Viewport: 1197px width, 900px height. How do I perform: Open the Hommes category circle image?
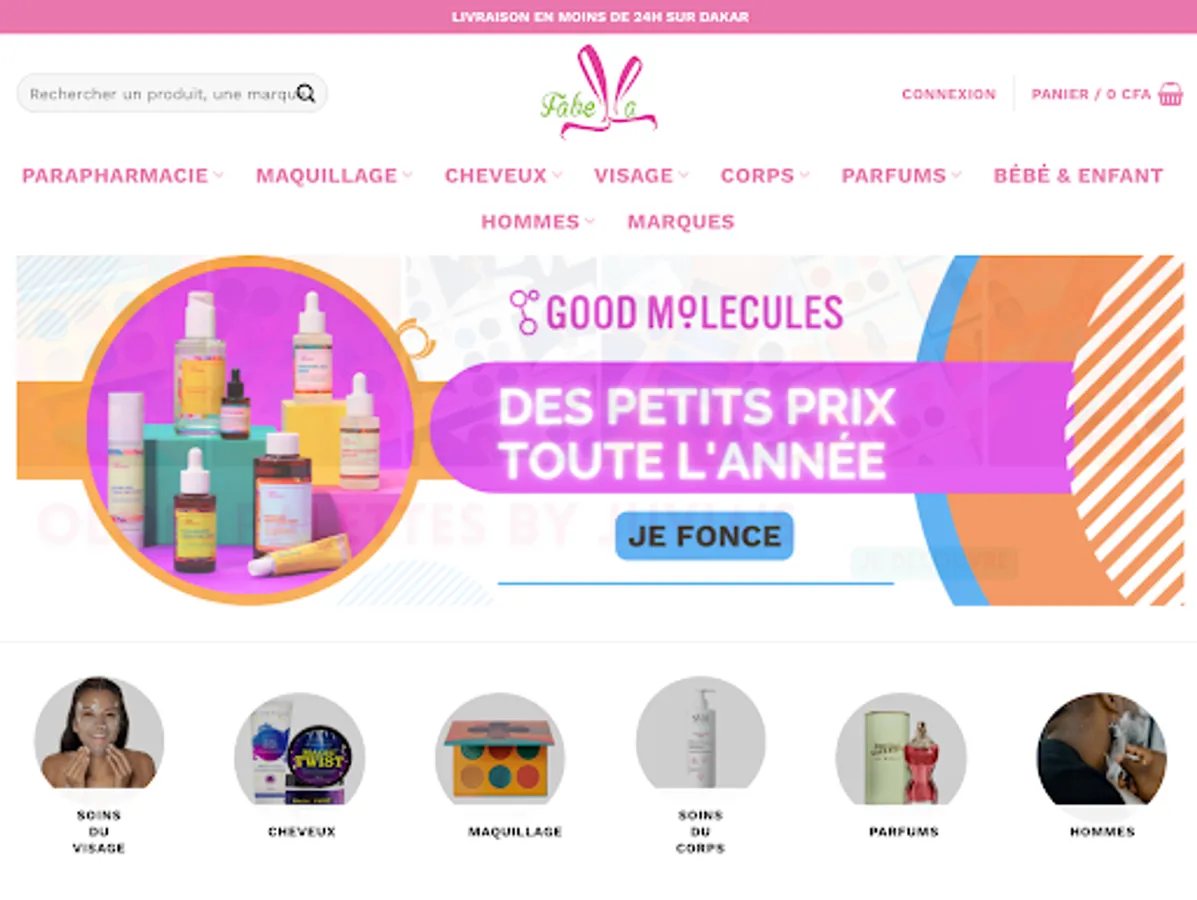coord(1102,749)
